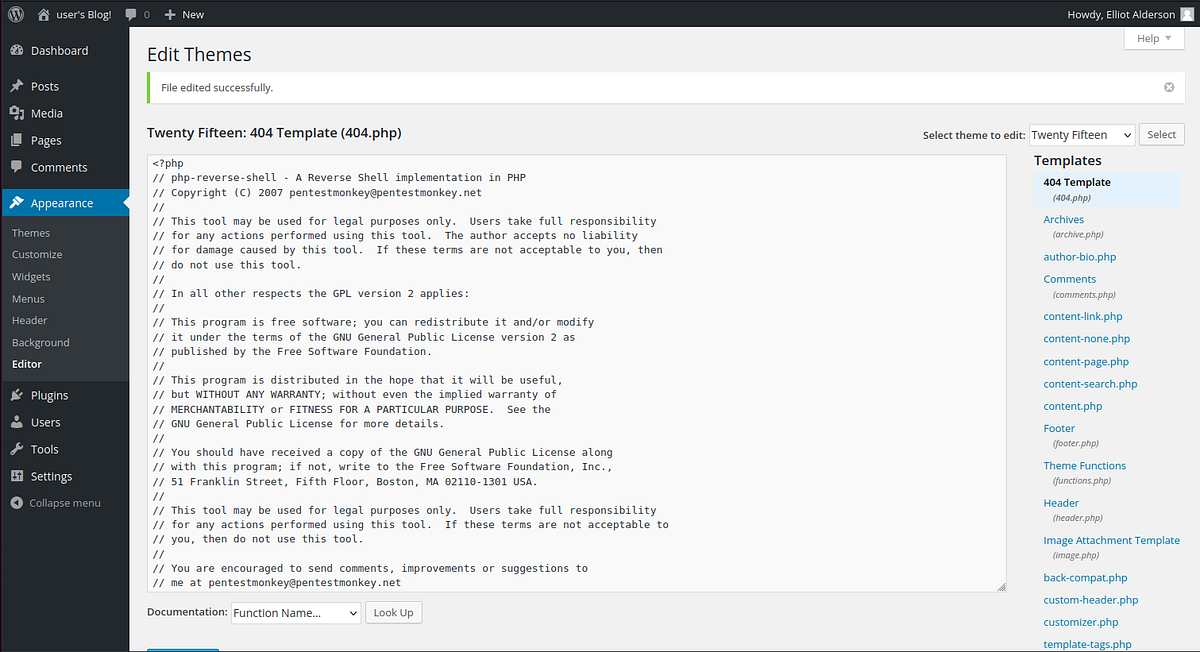Click the New label in admin bar
This screenshot has height=652, width=1200.
[193, 15]
